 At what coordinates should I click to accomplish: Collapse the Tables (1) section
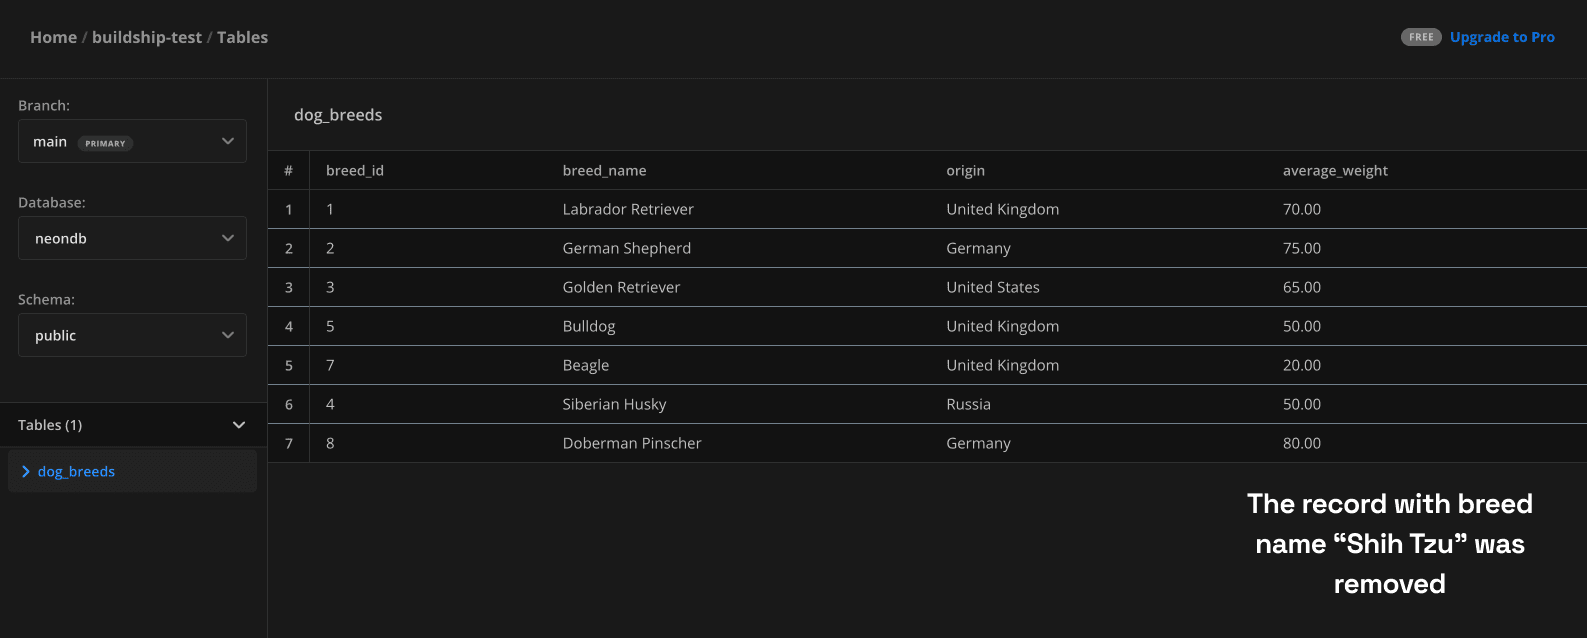[x=238, y=425]
